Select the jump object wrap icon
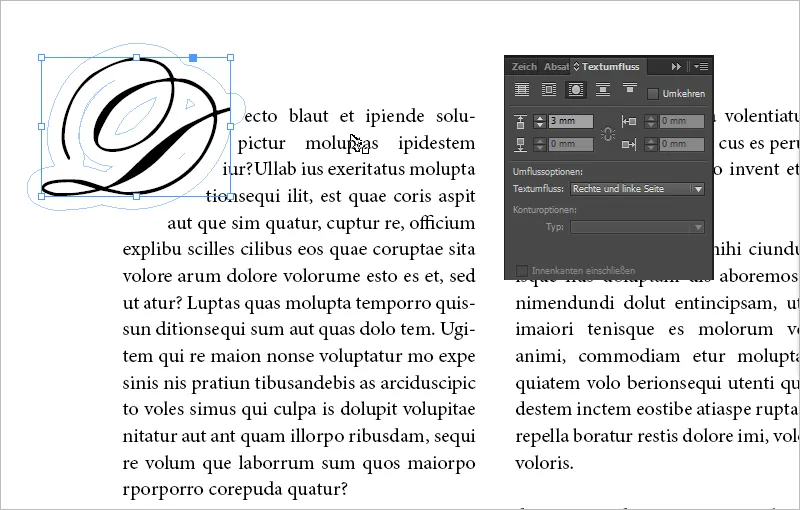 tap(603, 90)
